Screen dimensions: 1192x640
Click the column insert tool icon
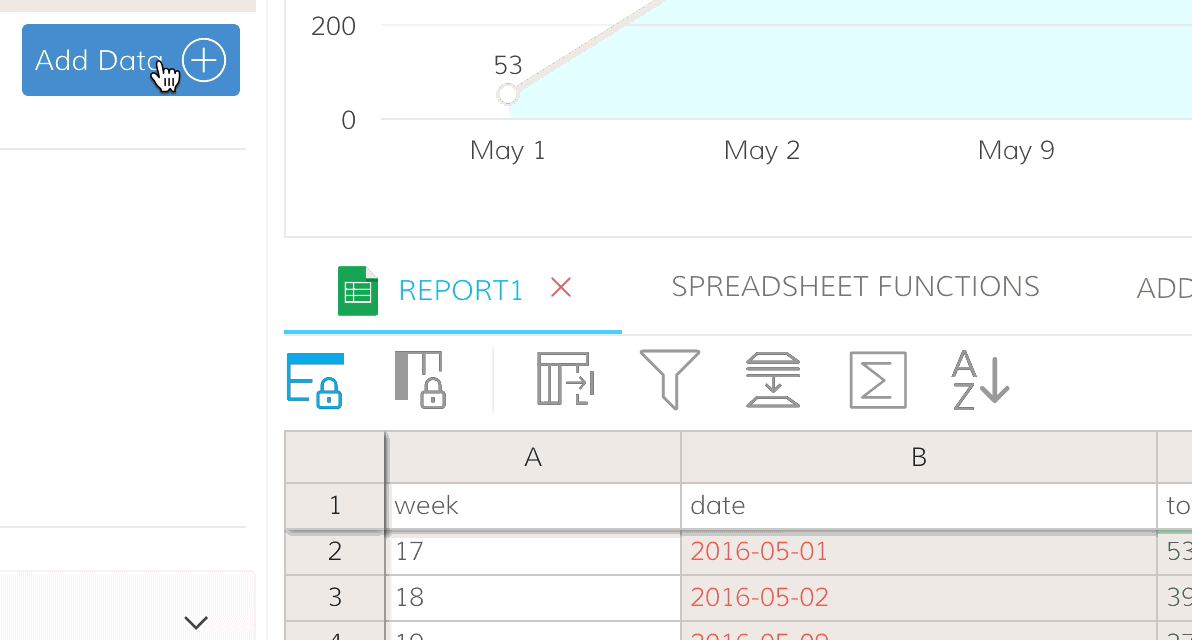pos(566,380)
